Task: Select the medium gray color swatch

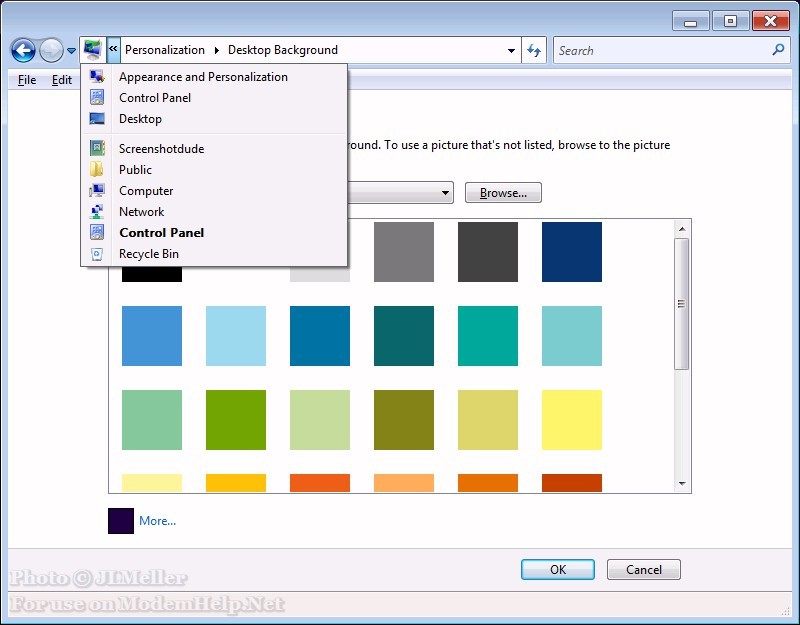Action: point(404,252)
